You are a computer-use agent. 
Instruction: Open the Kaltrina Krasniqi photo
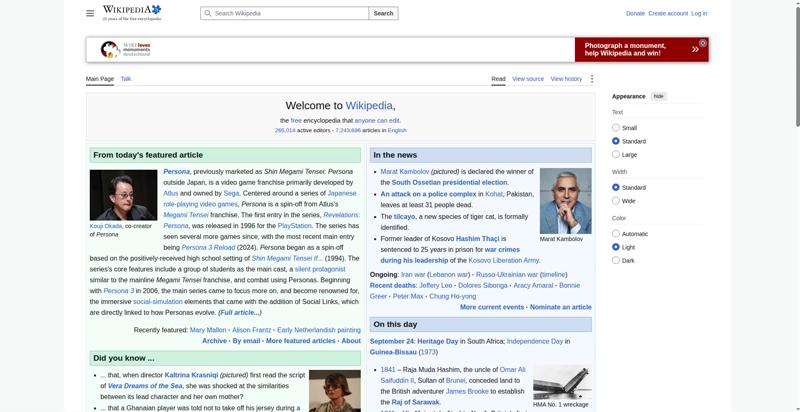coord(335,391)
